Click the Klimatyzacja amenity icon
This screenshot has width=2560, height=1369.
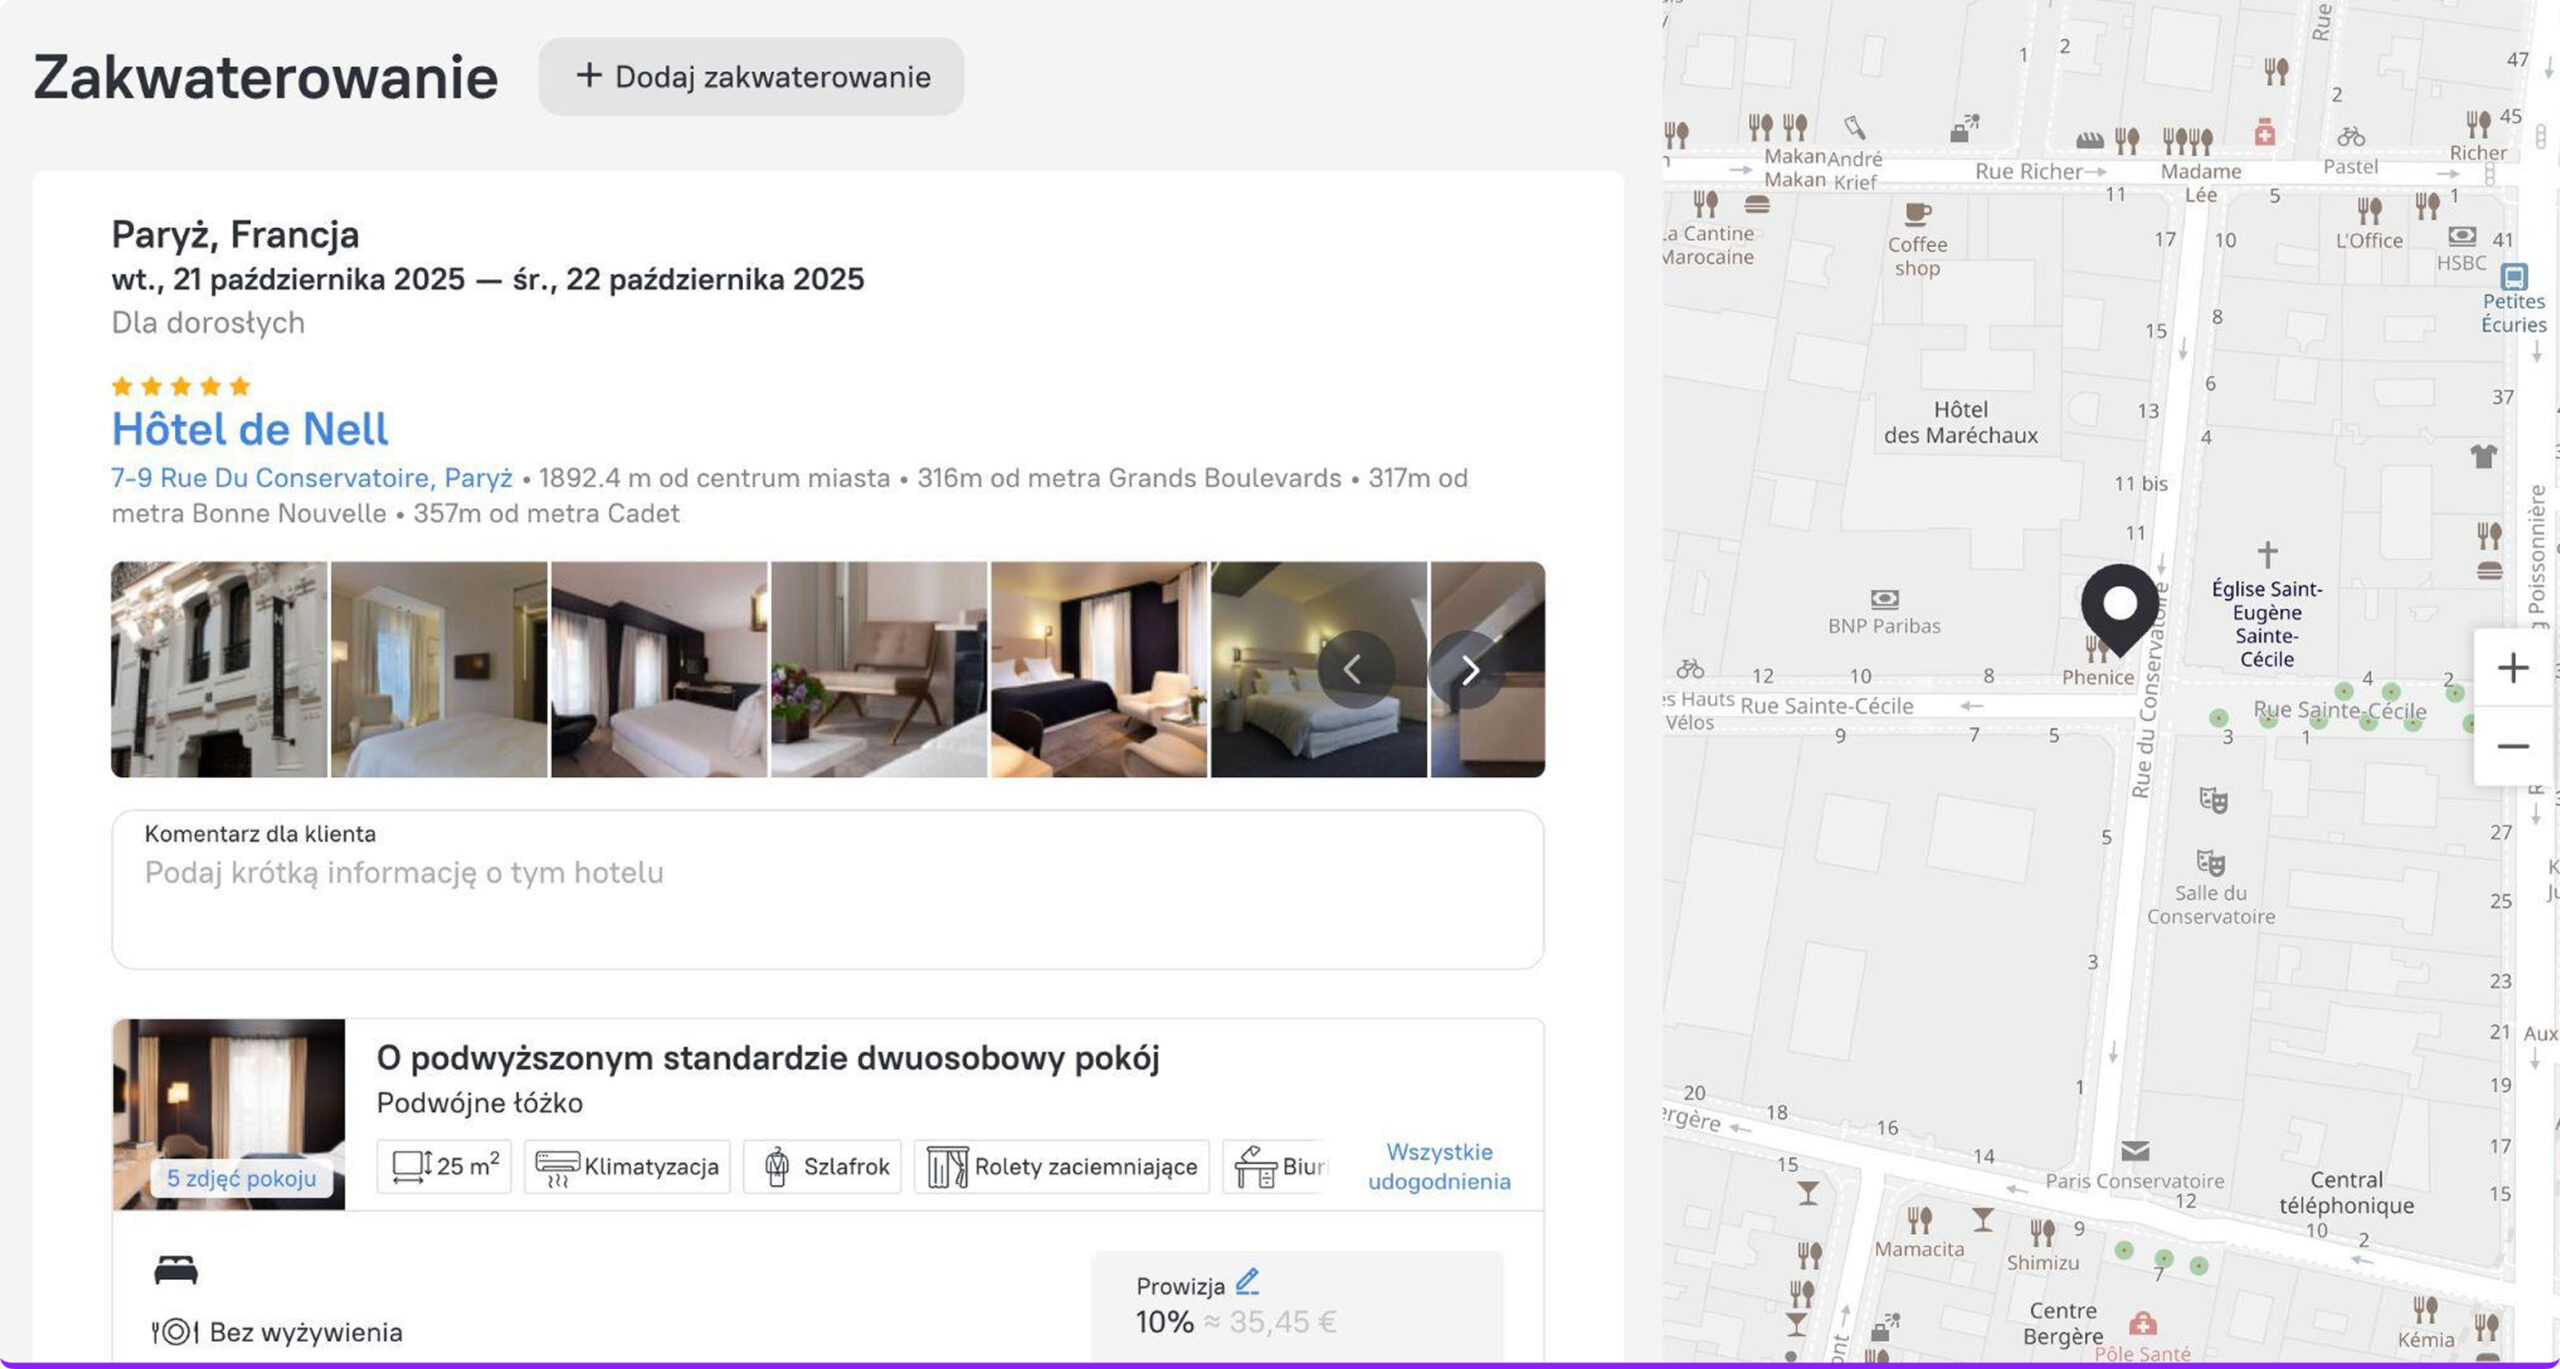[557, 1167]
